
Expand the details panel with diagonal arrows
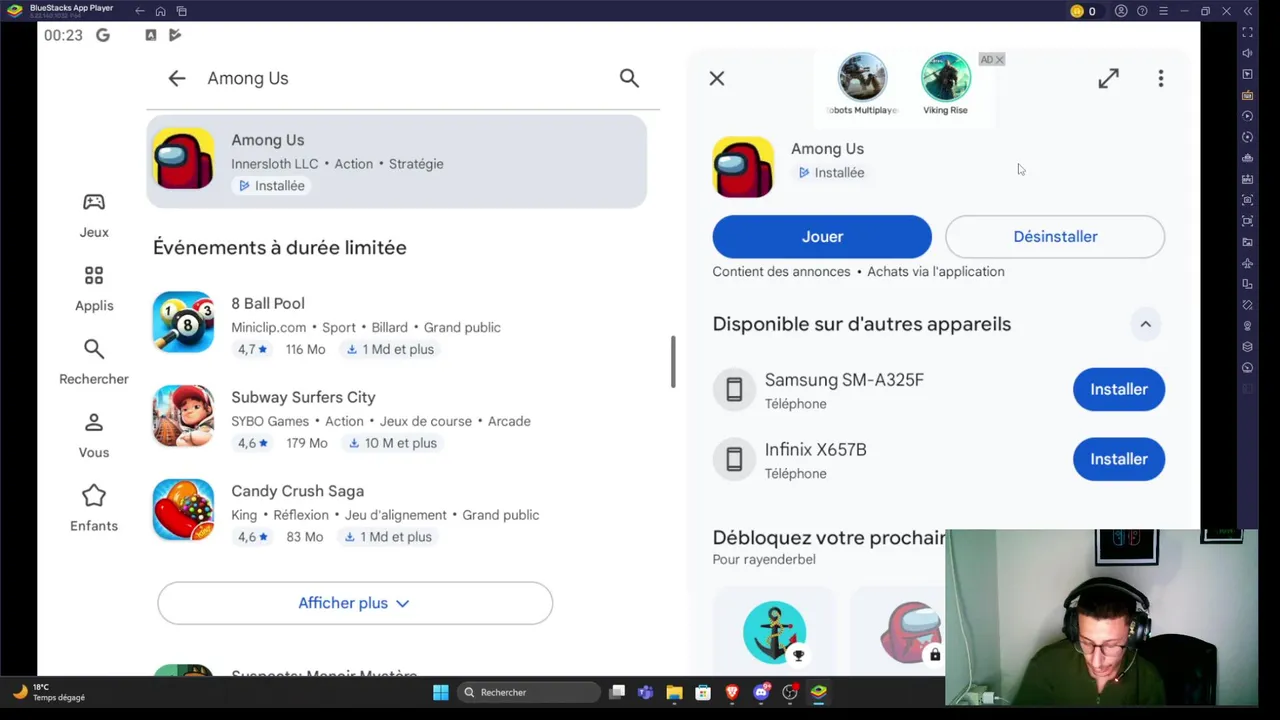pos(1108,78)
